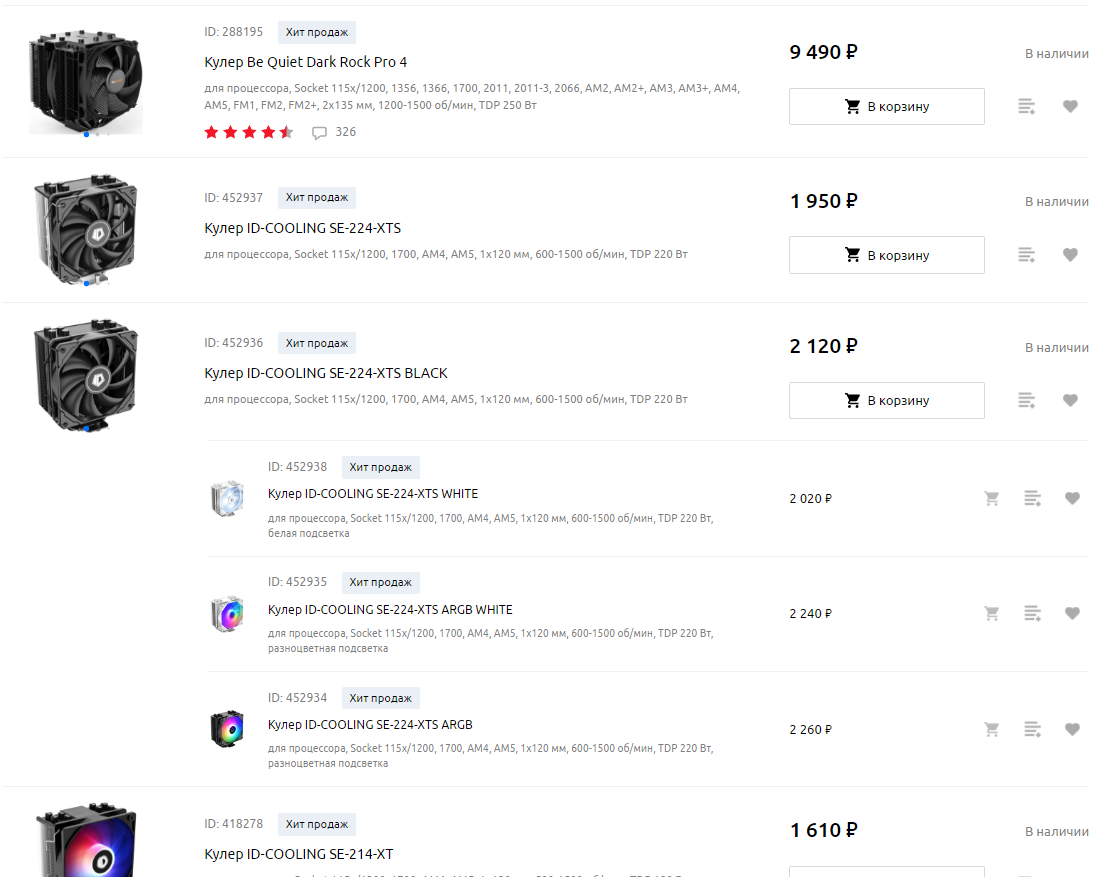Favorite the ID-COOLING SE-224-XTS BLACK

pyautogui.click(x=1070, y=400)
